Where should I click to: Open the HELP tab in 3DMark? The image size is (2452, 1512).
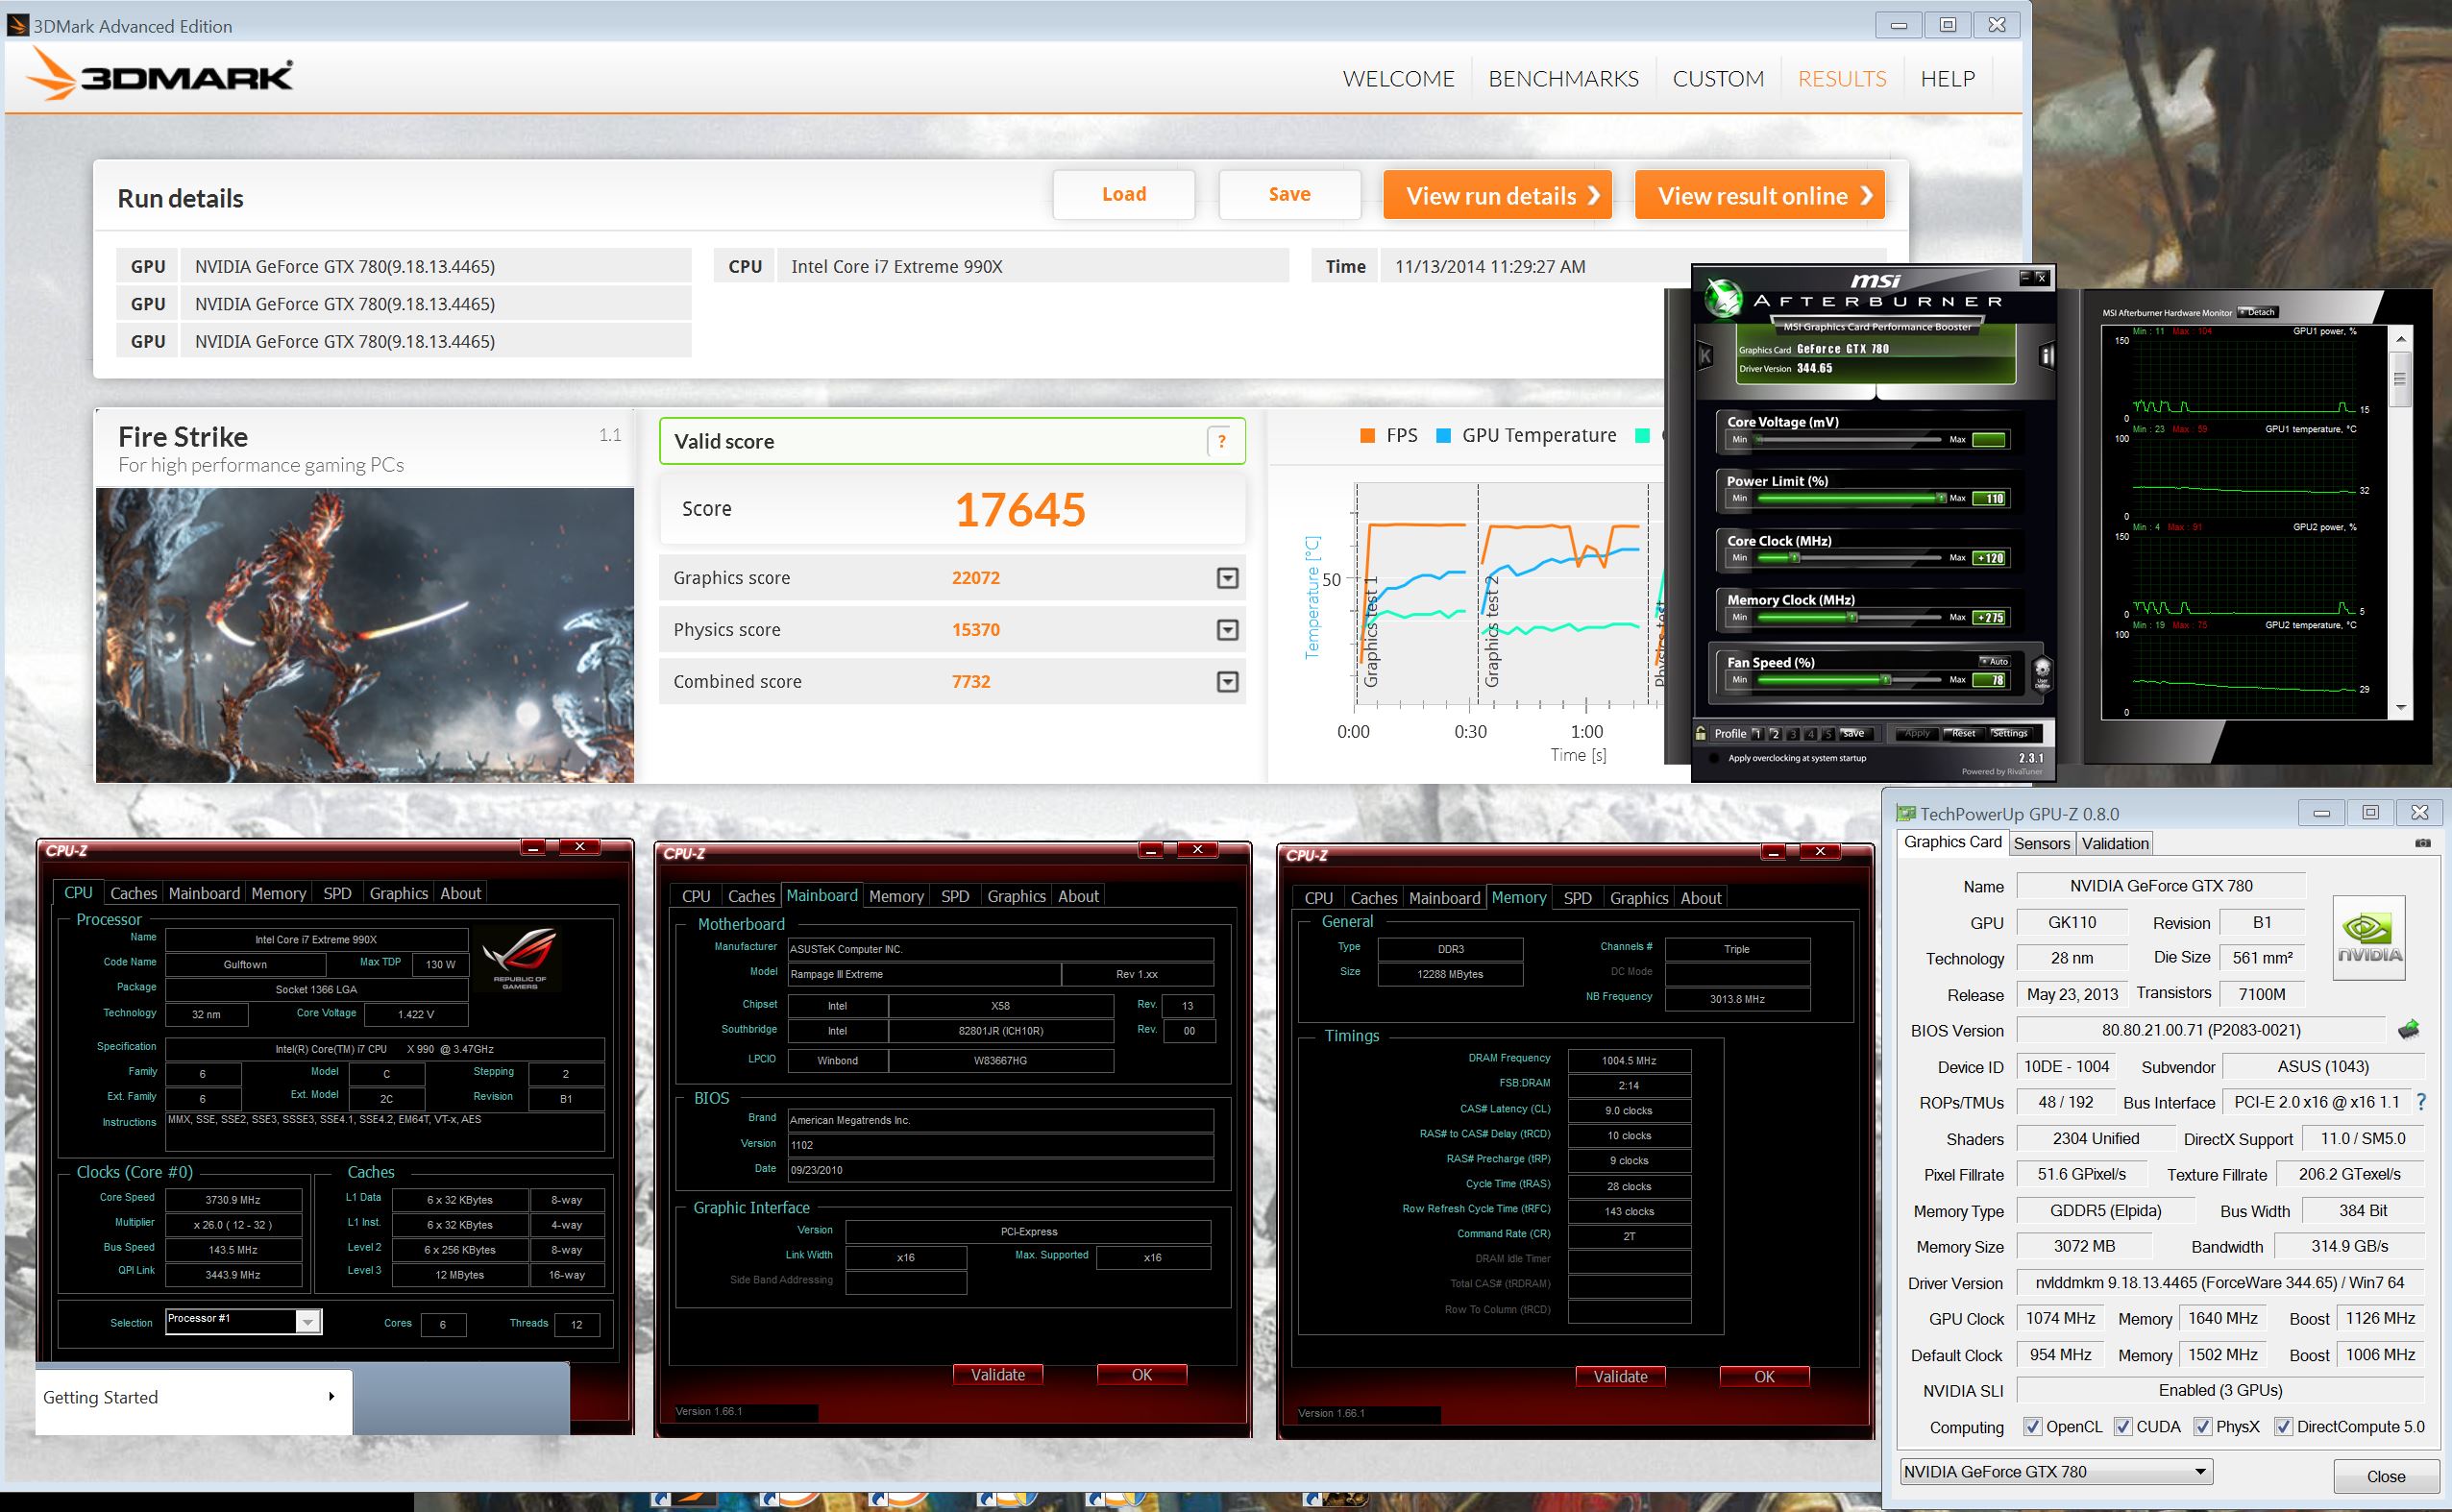1947,79
